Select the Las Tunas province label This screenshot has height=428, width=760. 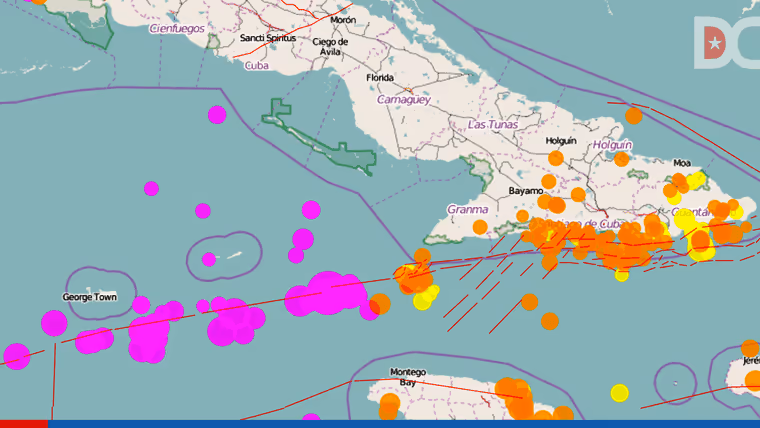[x=493, y=125]
